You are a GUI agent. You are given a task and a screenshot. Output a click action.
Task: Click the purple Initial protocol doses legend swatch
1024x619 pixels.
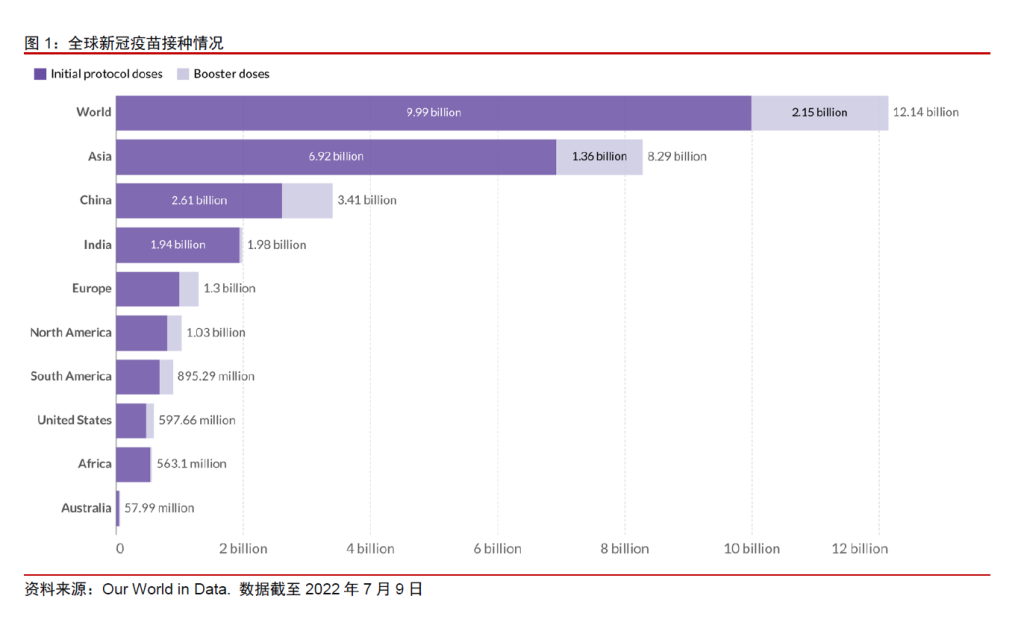click(x=40, y=74)
